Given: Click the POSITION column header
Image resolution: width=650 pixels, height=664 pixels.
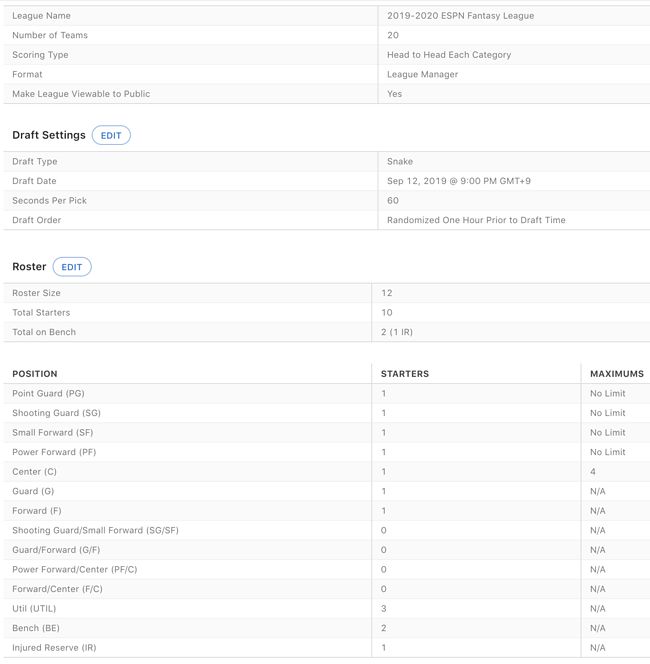Looking at the screenshot, I should point(35,374).
